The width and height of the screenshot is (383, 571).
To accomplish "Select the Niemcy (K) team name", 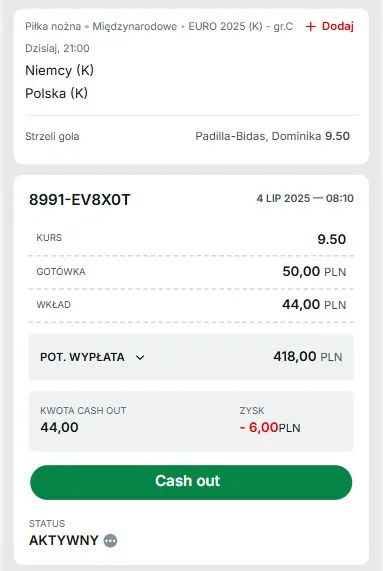I will click(x=59, y=70).
